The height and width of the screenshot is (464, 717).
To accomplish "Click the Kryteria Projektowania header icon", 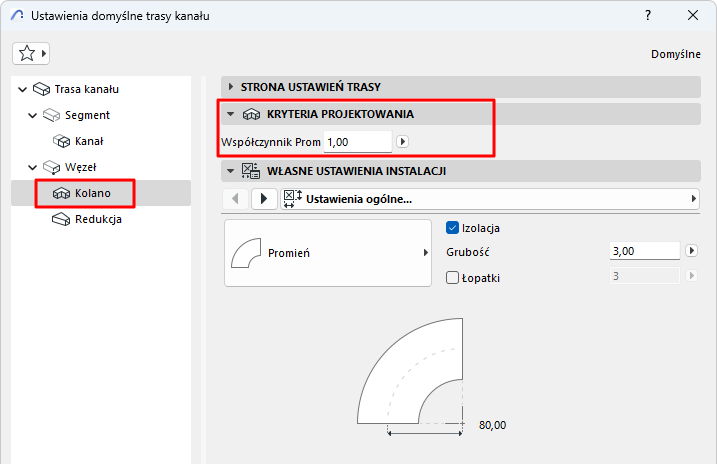I will 251,114.
